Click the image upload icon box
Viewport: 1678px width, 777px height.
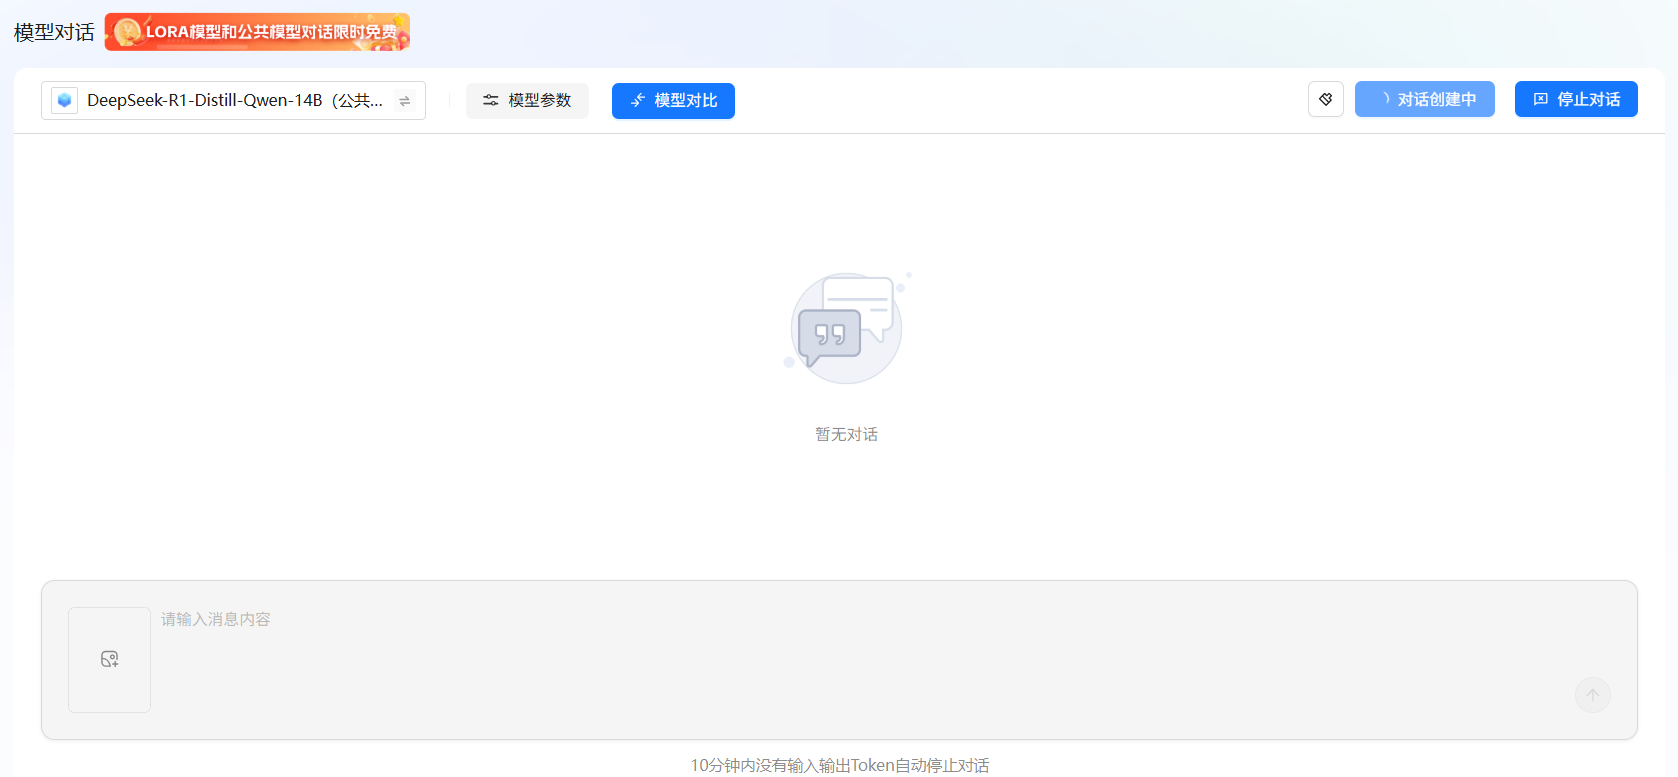point(109,660)
